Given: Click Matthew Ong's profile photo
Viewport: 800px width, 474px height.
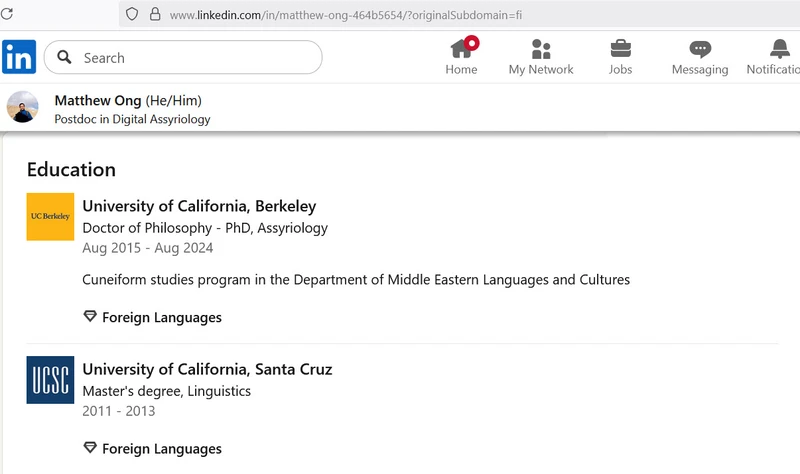Looking at the screenshot, I should click(23, 108).
